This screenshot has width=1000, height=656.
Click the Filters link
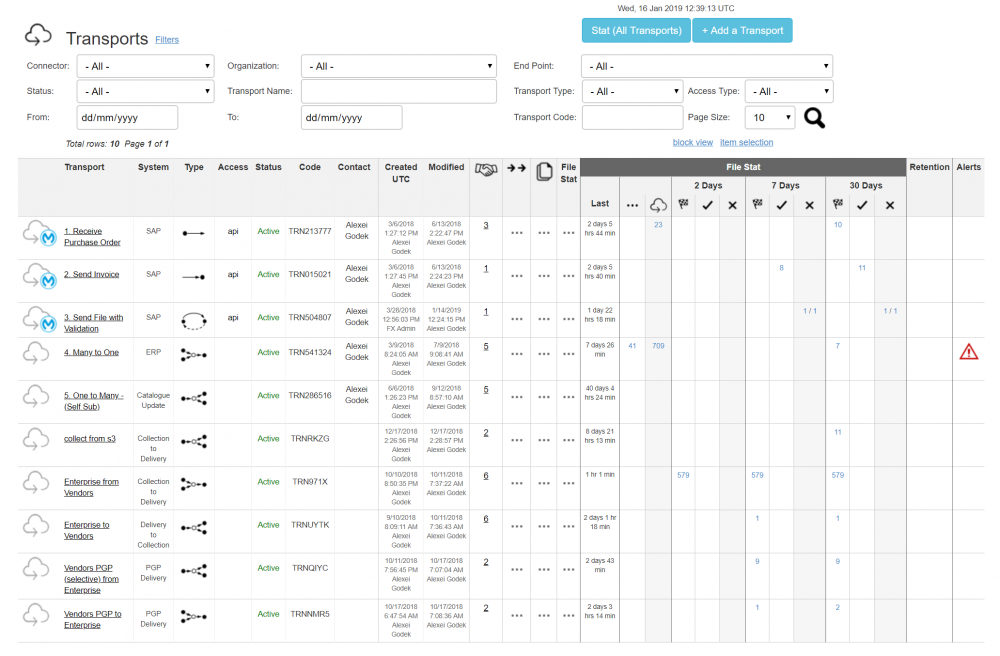tap(167, 40)
